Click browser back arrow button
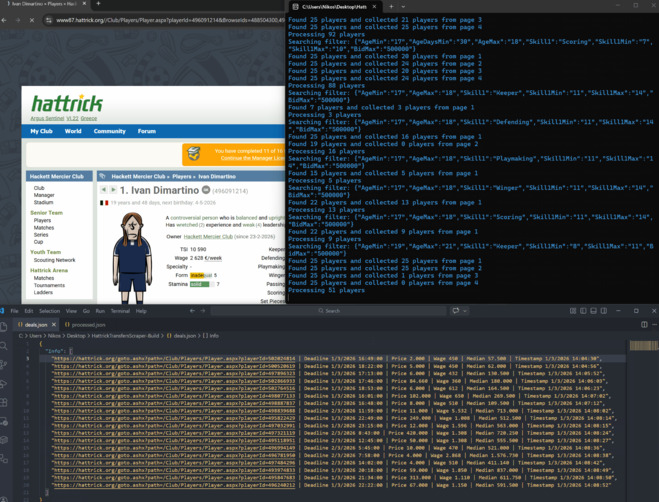The image size is (659, 502). click(4, 20)
